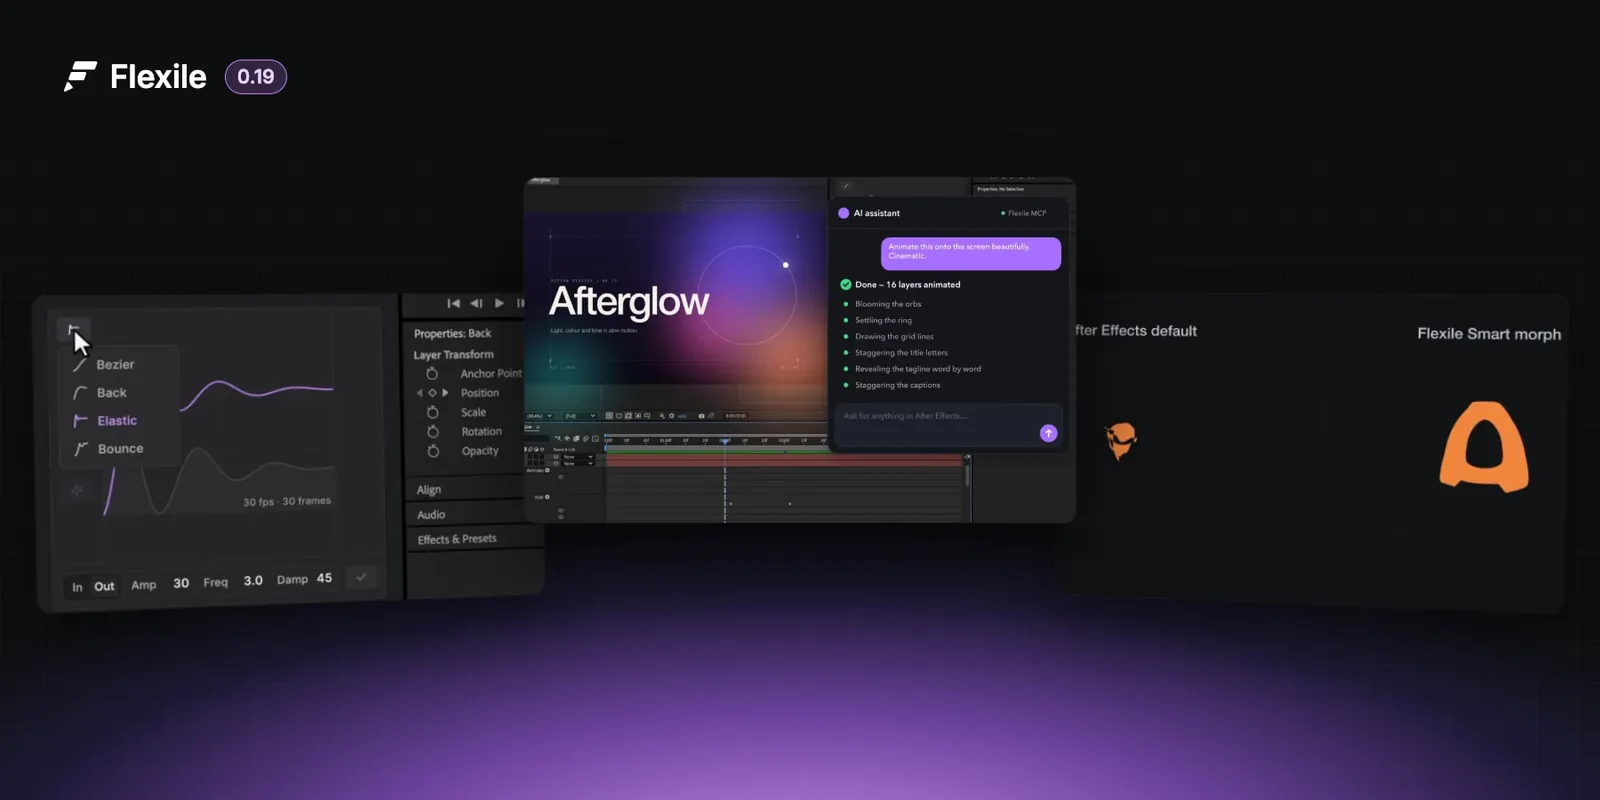Image resolution: width=1600 pixels, height=800 pixels.
Task: Apply easing with the checkmark button
Action: [361, 577]
